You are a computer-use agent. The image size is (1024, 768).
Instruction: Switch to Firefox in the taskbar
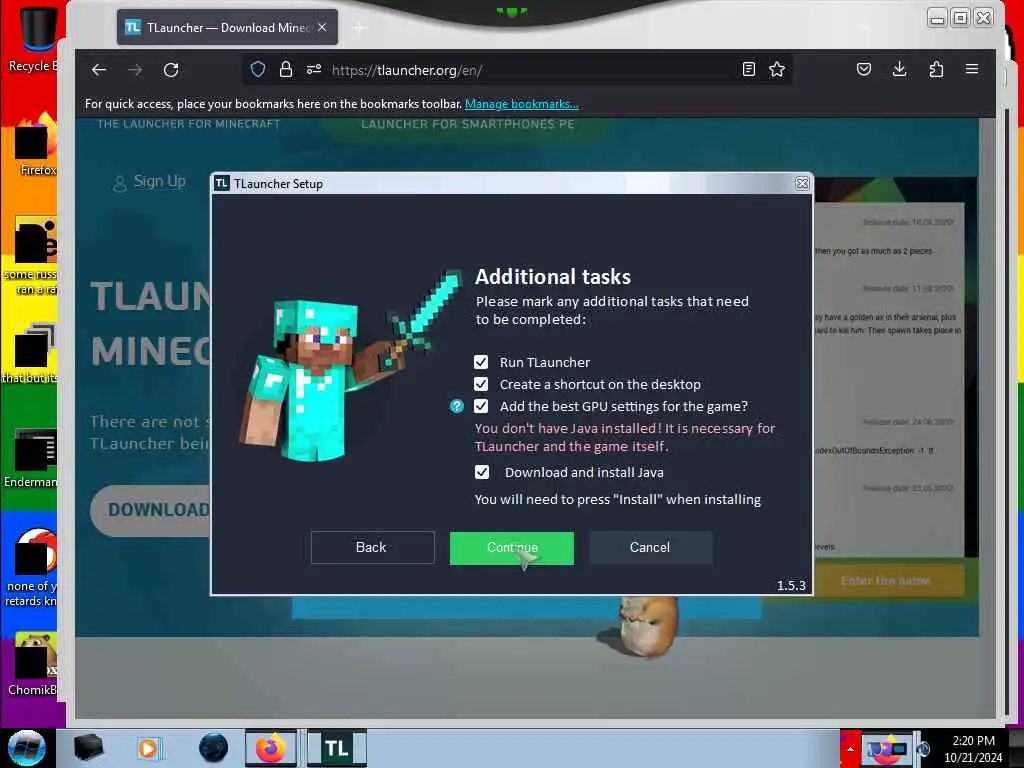tap(271, 748)
